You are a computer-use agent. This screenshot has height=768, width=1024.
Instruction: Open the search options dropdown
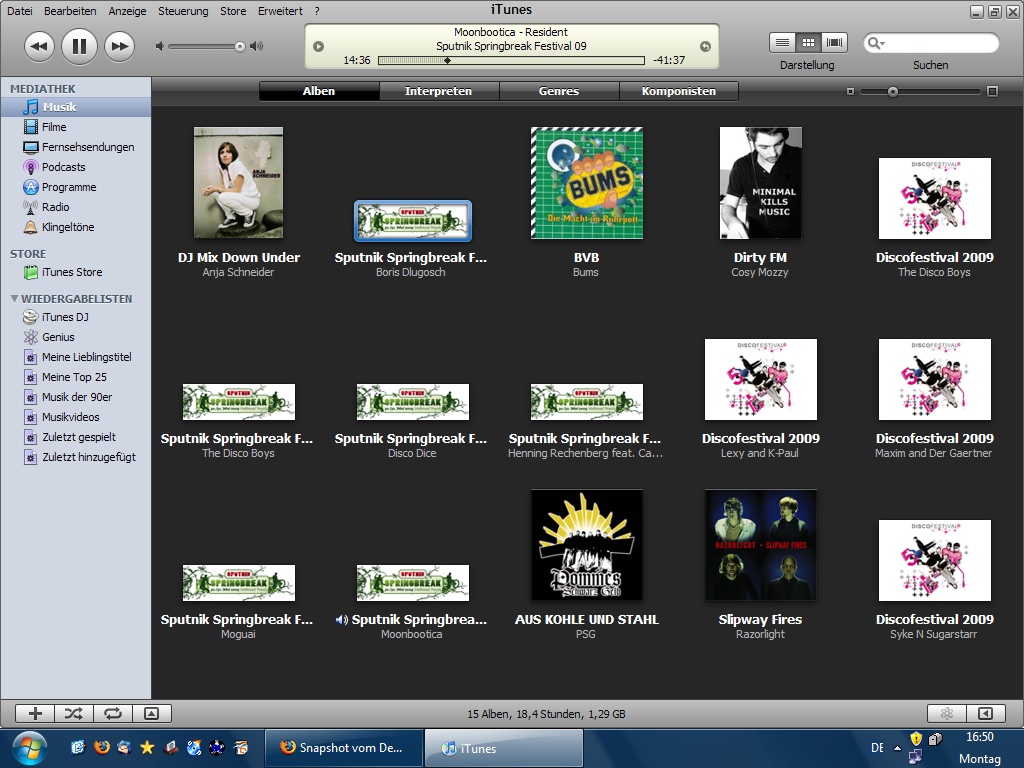click(876, 44)
